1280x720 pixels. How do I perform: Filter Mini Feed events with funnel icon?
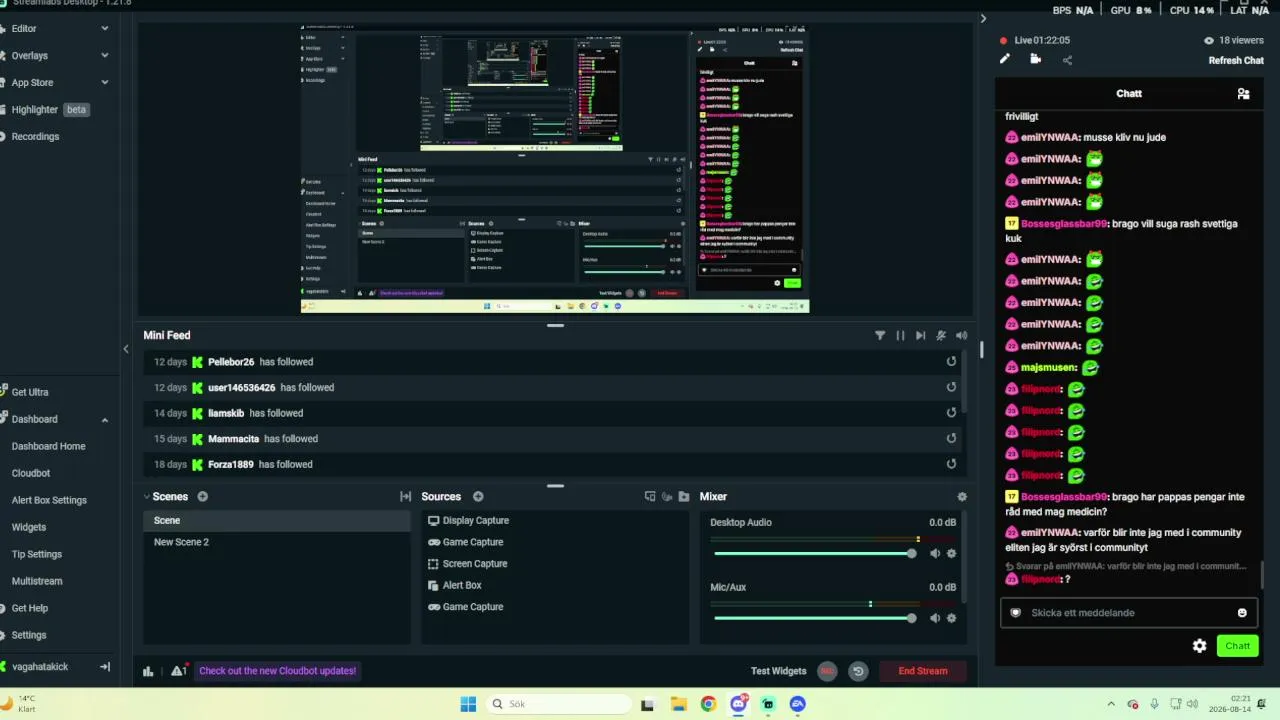[880, 335]
